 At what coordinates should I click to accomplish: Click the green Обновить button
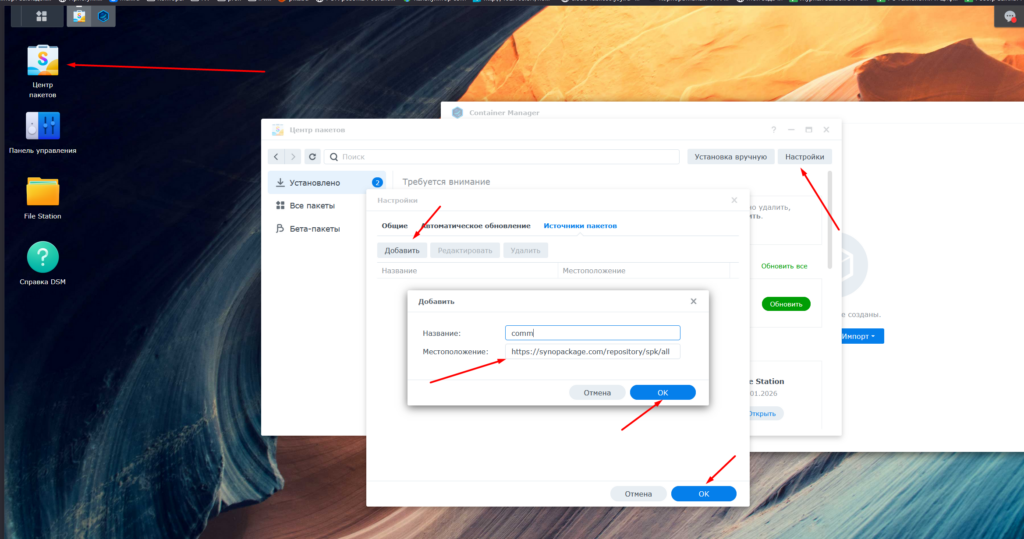coord(785,304)
